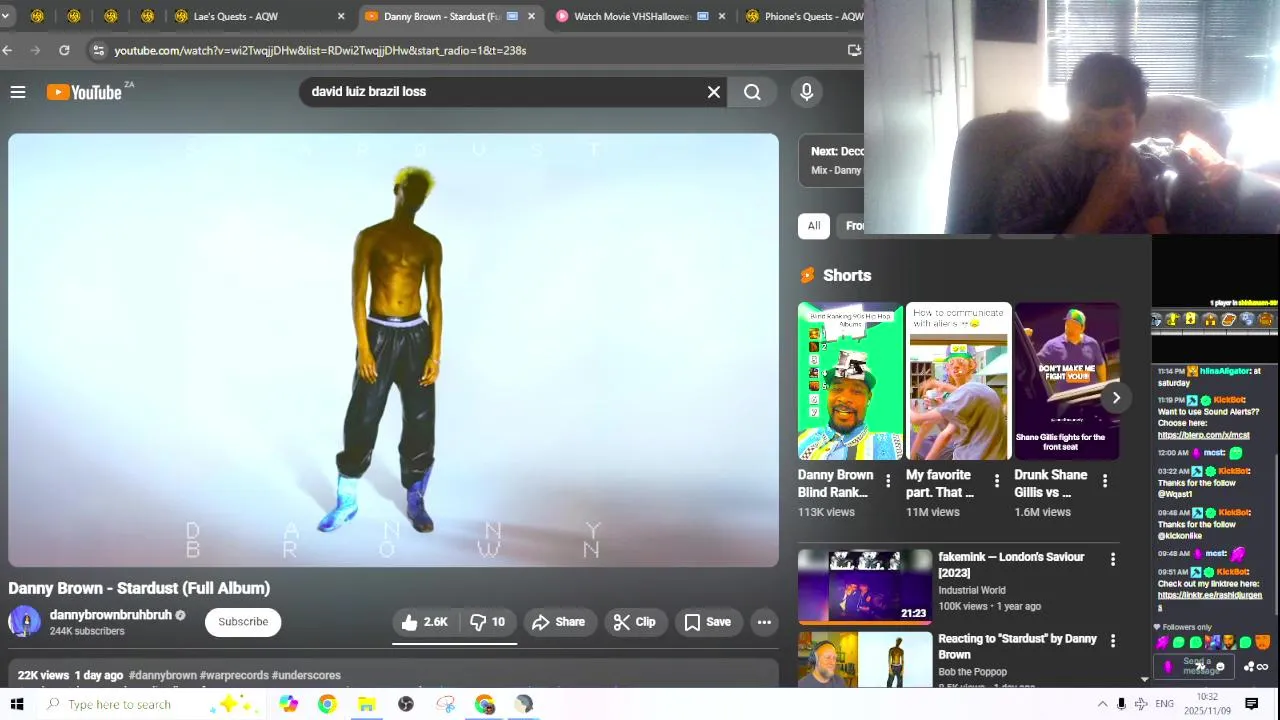Create a clip with the Clip button
1280x720 pixels.
635,622
